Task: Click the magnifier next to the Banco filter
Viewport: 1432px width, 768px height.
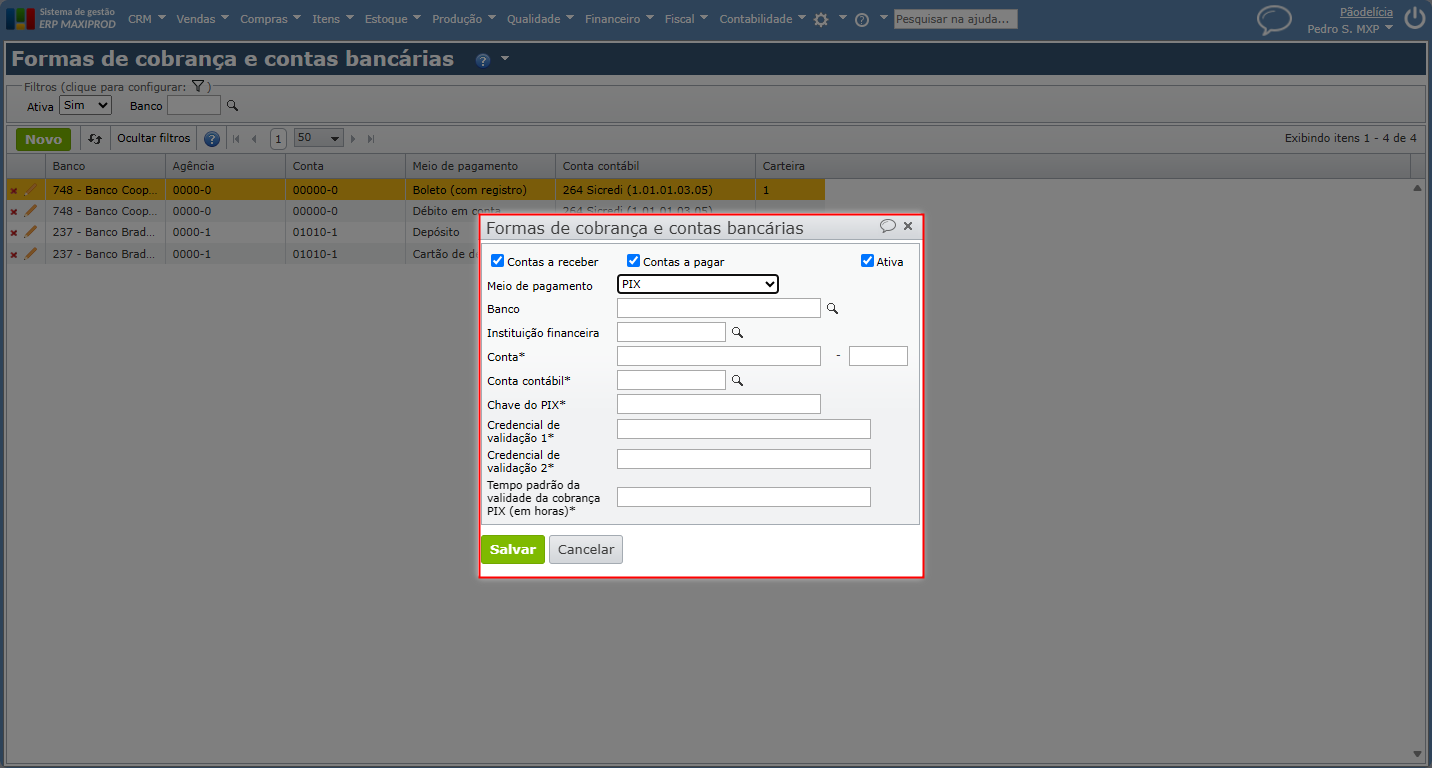Action: (x=232, y=105)
